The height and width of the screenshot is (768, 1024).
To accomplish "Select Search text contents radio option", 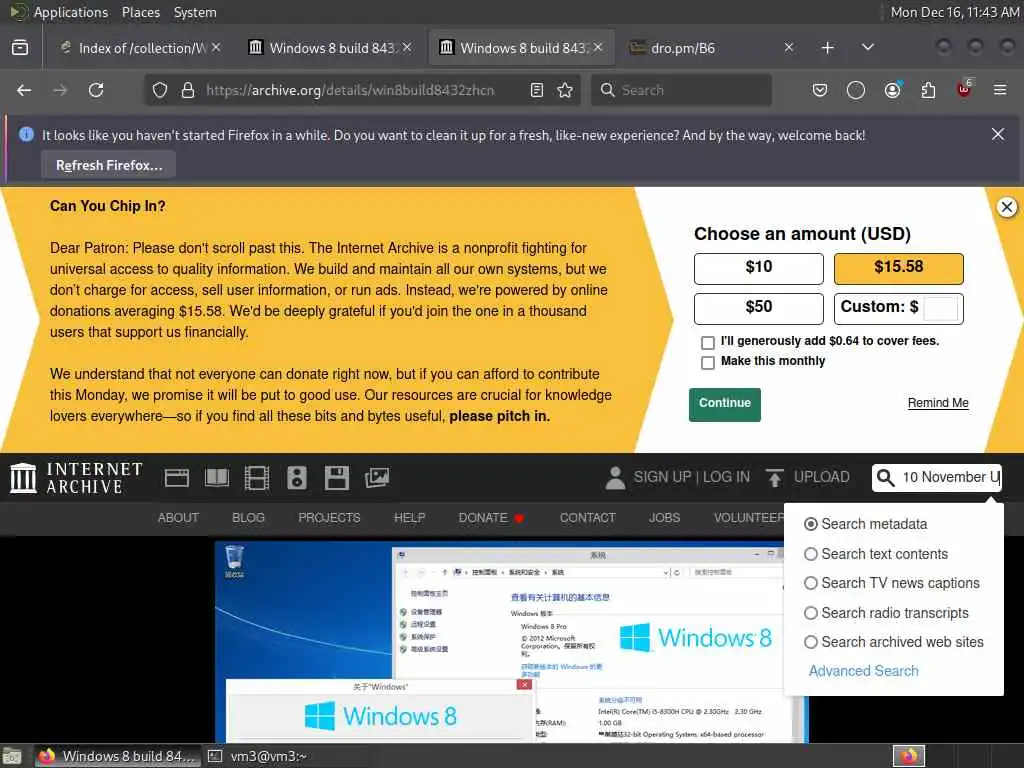I will 810,554.
